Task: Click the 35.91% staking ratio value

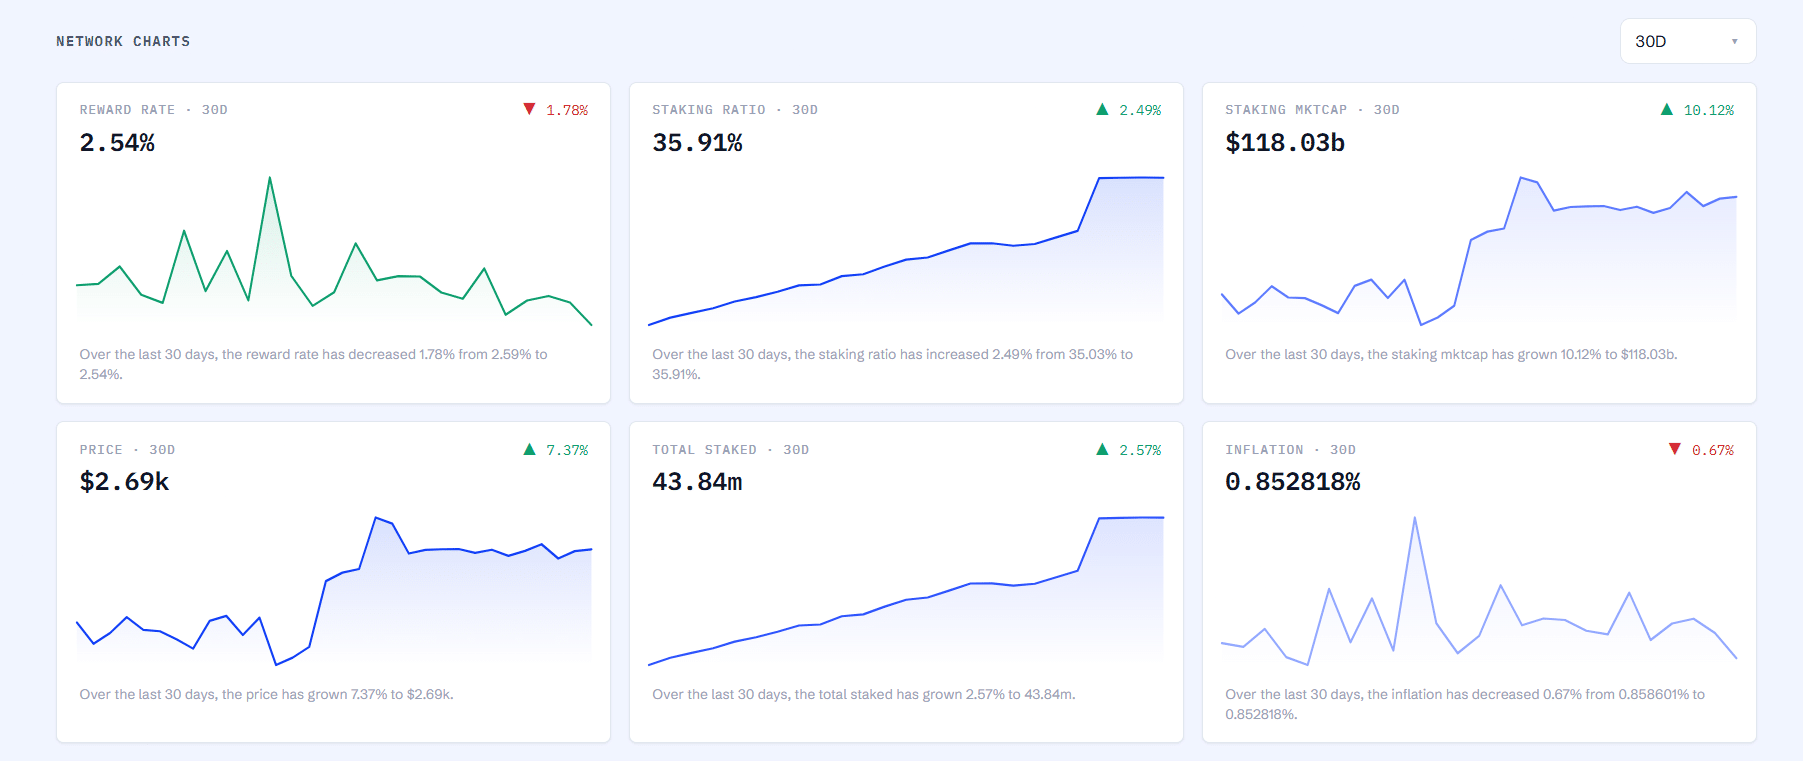Action: pyautogui.click(x=697, y=143)
